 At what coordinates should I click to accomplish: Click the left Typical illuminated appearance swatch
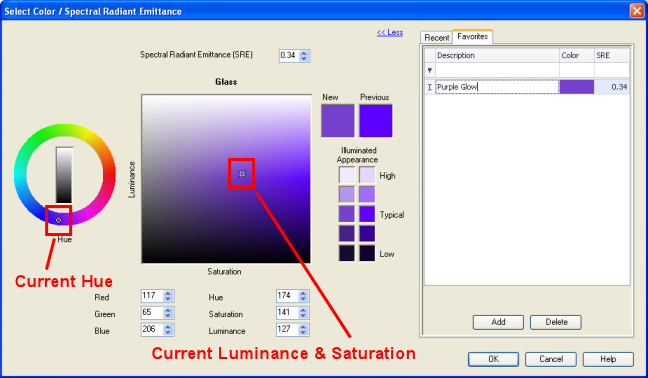(x=347, y=214)
